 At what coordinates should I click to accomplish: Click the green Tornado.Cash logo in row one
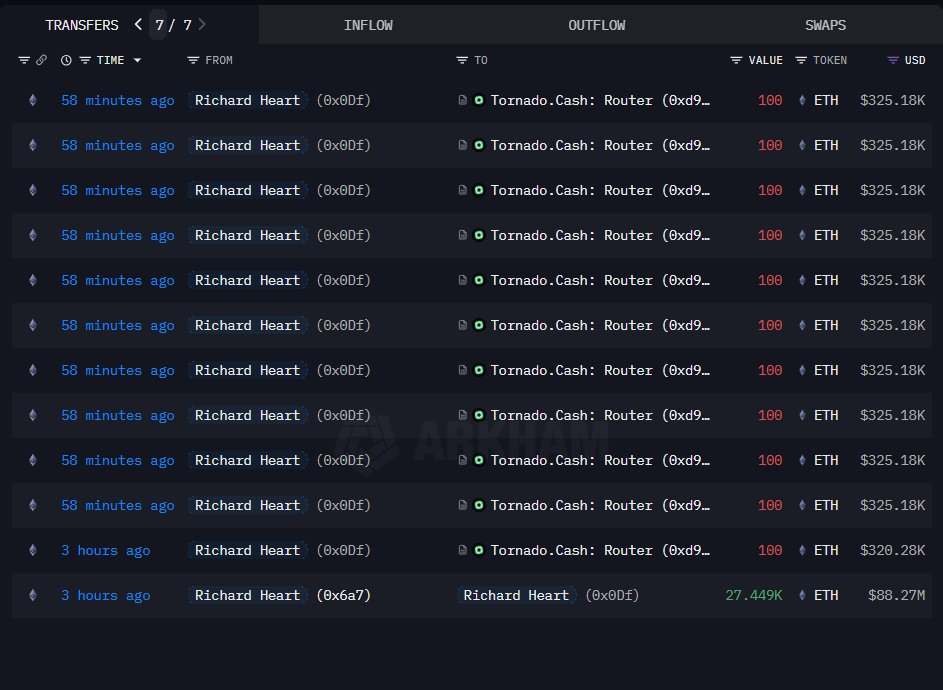477,100
